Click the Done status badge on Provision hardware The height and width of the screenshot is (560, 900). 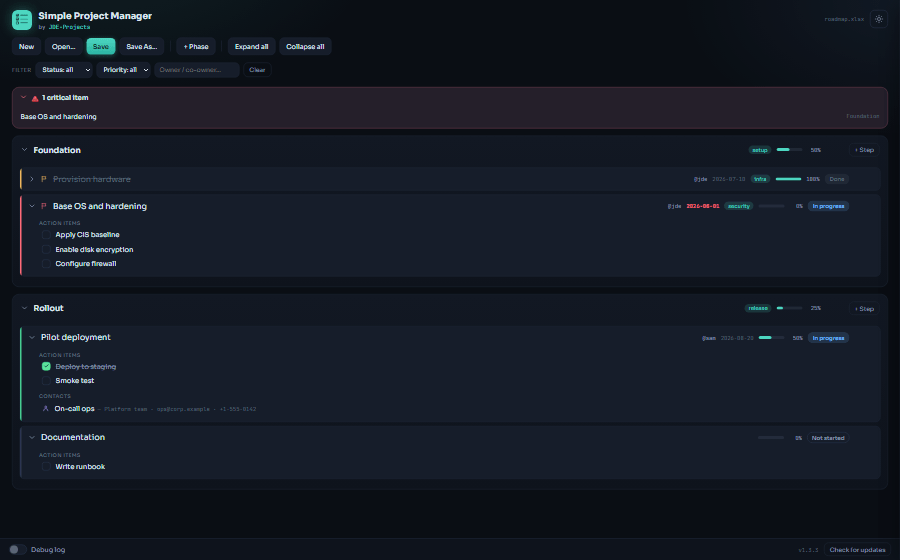[x=837, y=179]
